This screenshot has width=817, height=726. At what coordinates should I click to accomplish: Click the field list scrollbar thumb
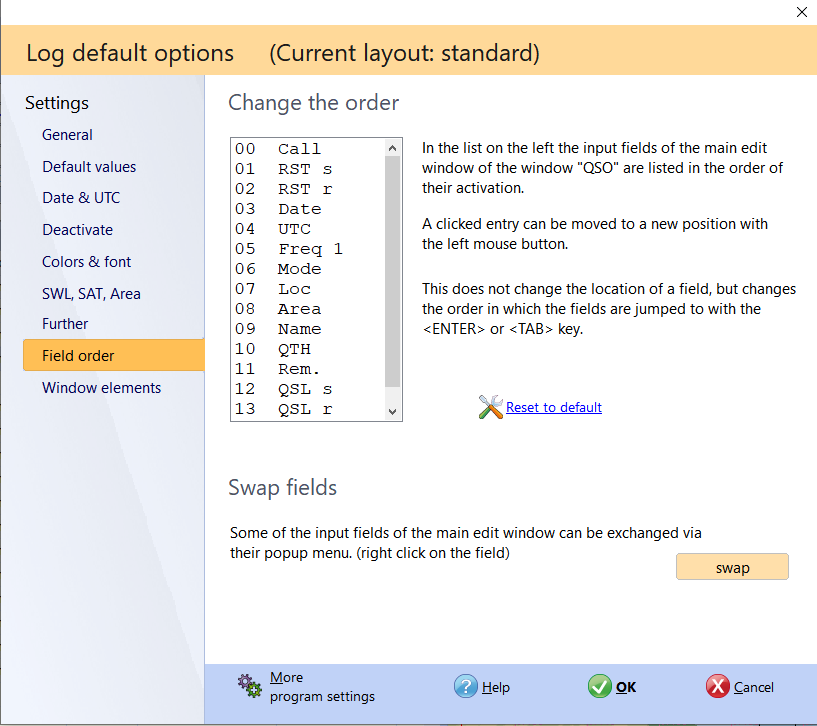tap(393, 272)
